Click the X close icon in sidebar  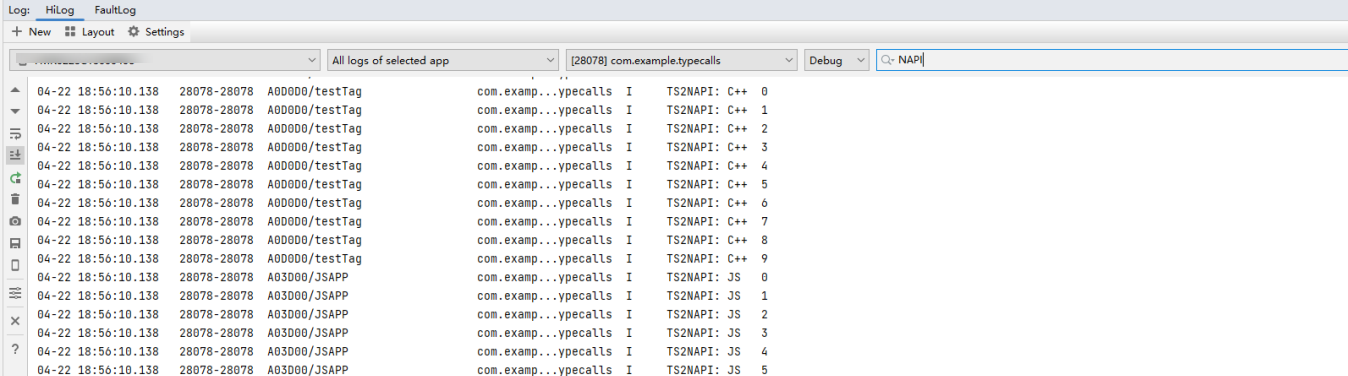tap(15, 321)
